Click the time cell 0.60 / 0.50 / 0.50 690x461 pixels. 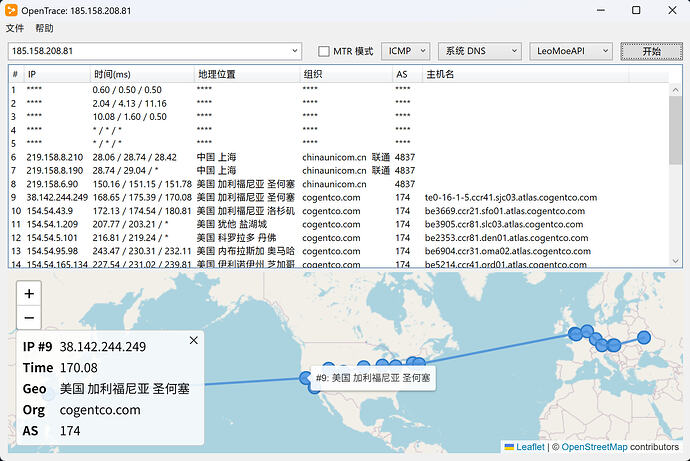click(127, 90)
